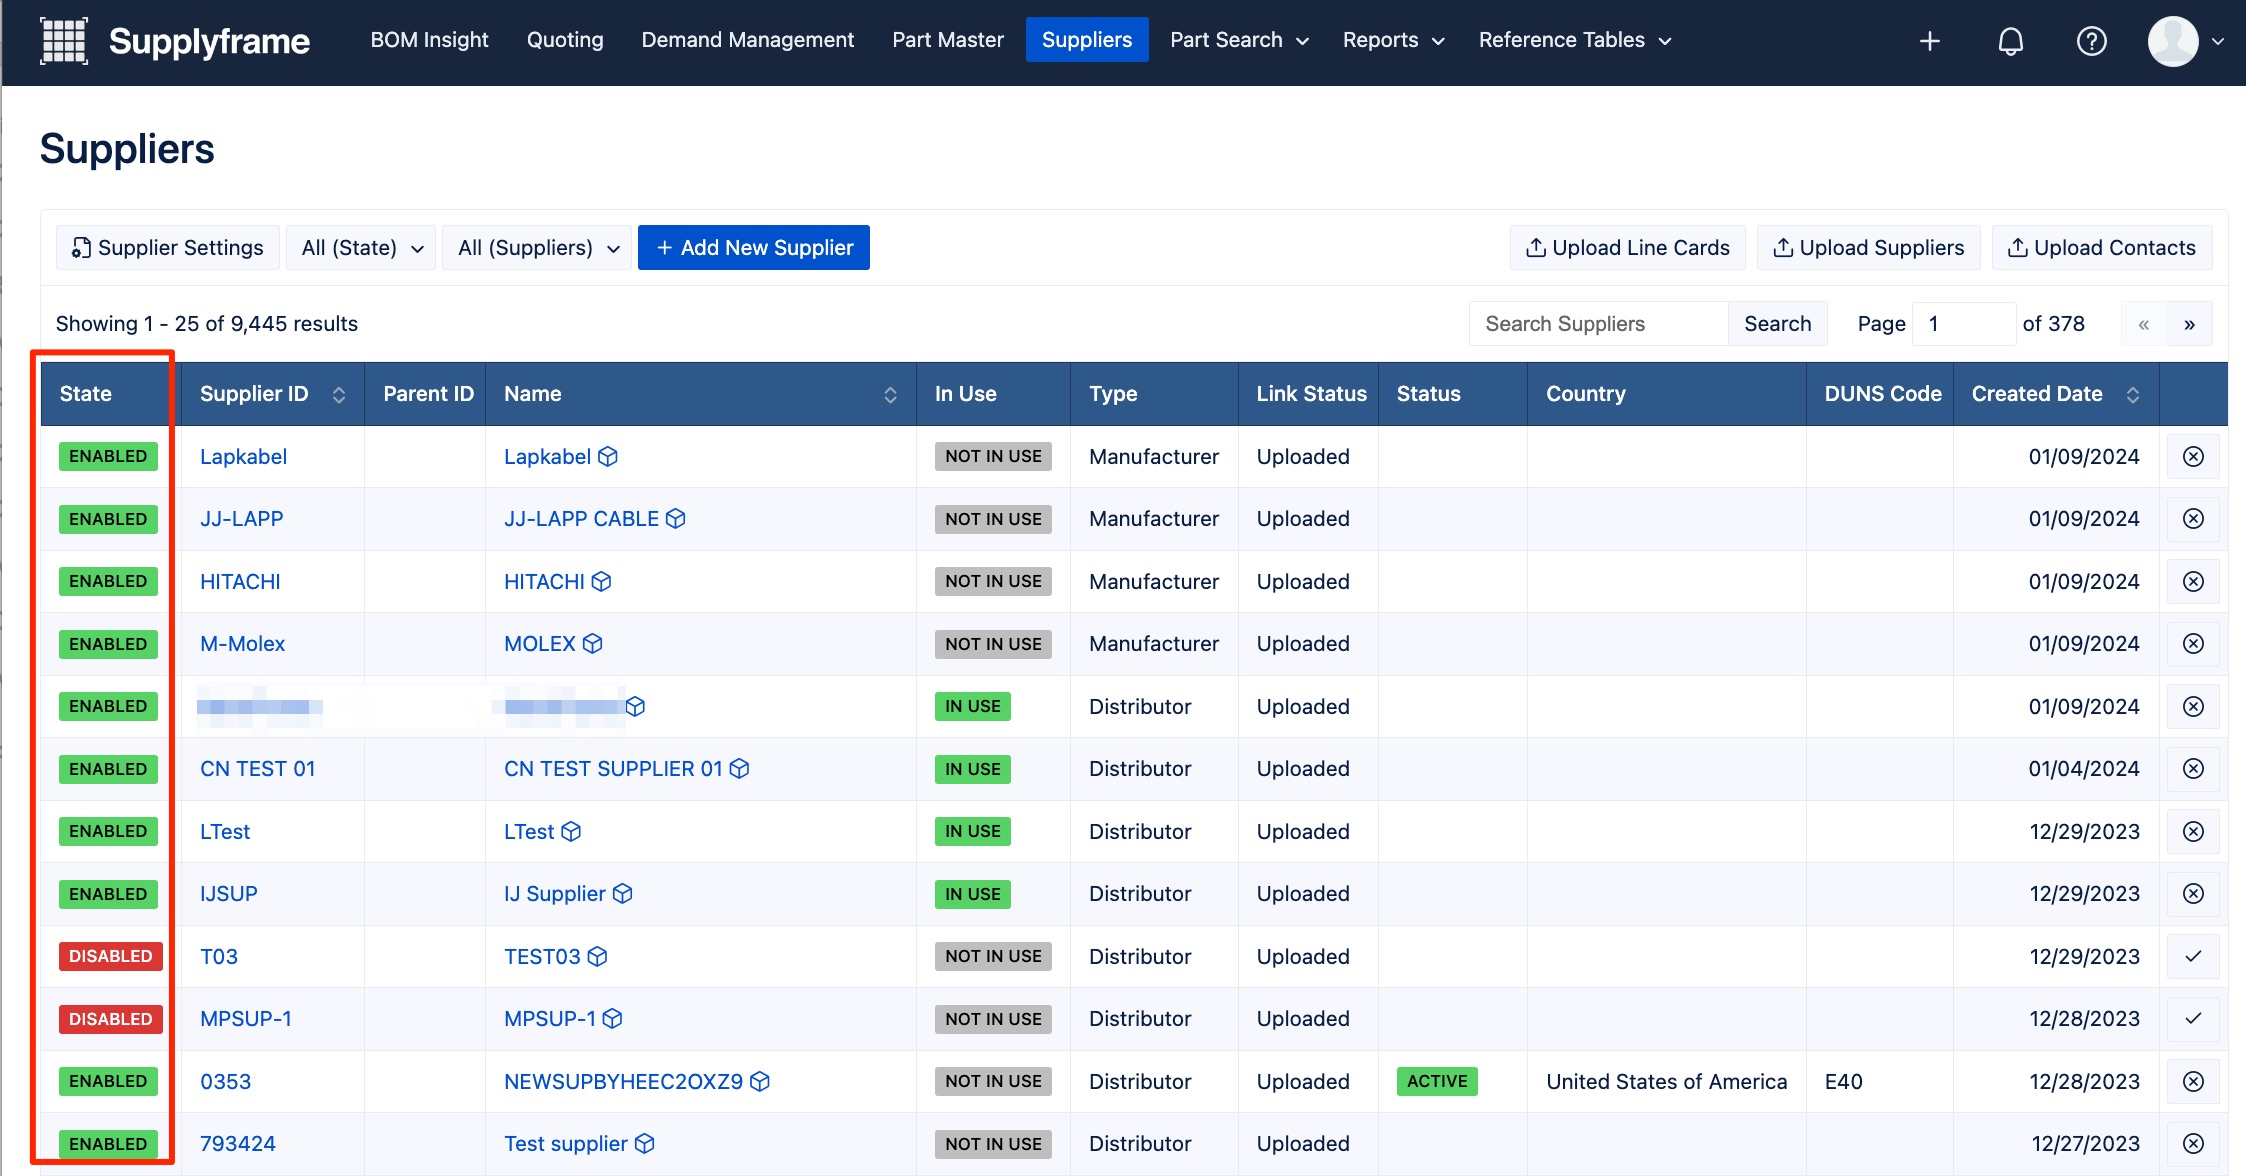The width and height of the screenshot is (2246, 1176).
Task: Click Upload Contacts button
Action: (x=2102, y=248)
